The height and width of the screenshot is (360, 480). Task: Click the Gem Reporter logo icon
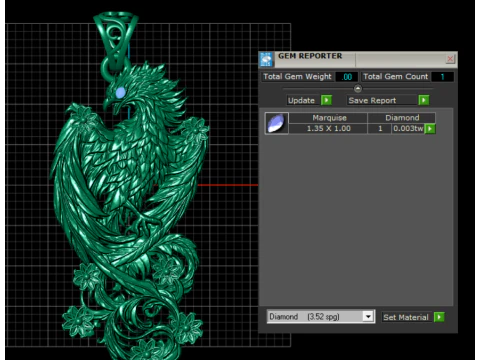266,59
